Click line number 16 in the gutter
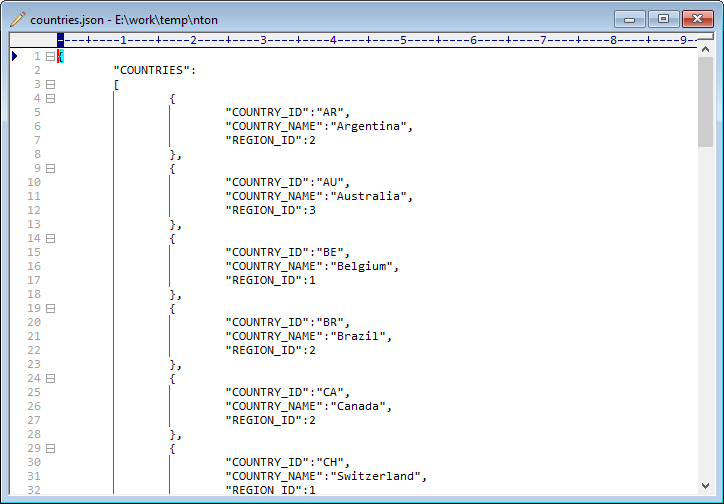This screenshot has width=724, height=504. click(35, 266)
